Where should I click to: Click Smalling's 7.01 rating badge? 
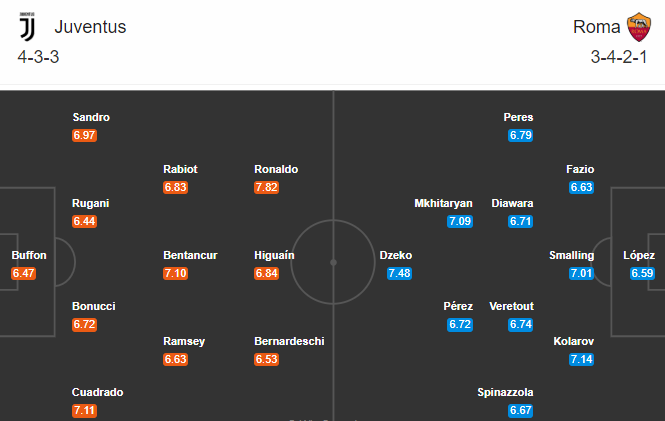pyautogui.click(x=581, y=273)
